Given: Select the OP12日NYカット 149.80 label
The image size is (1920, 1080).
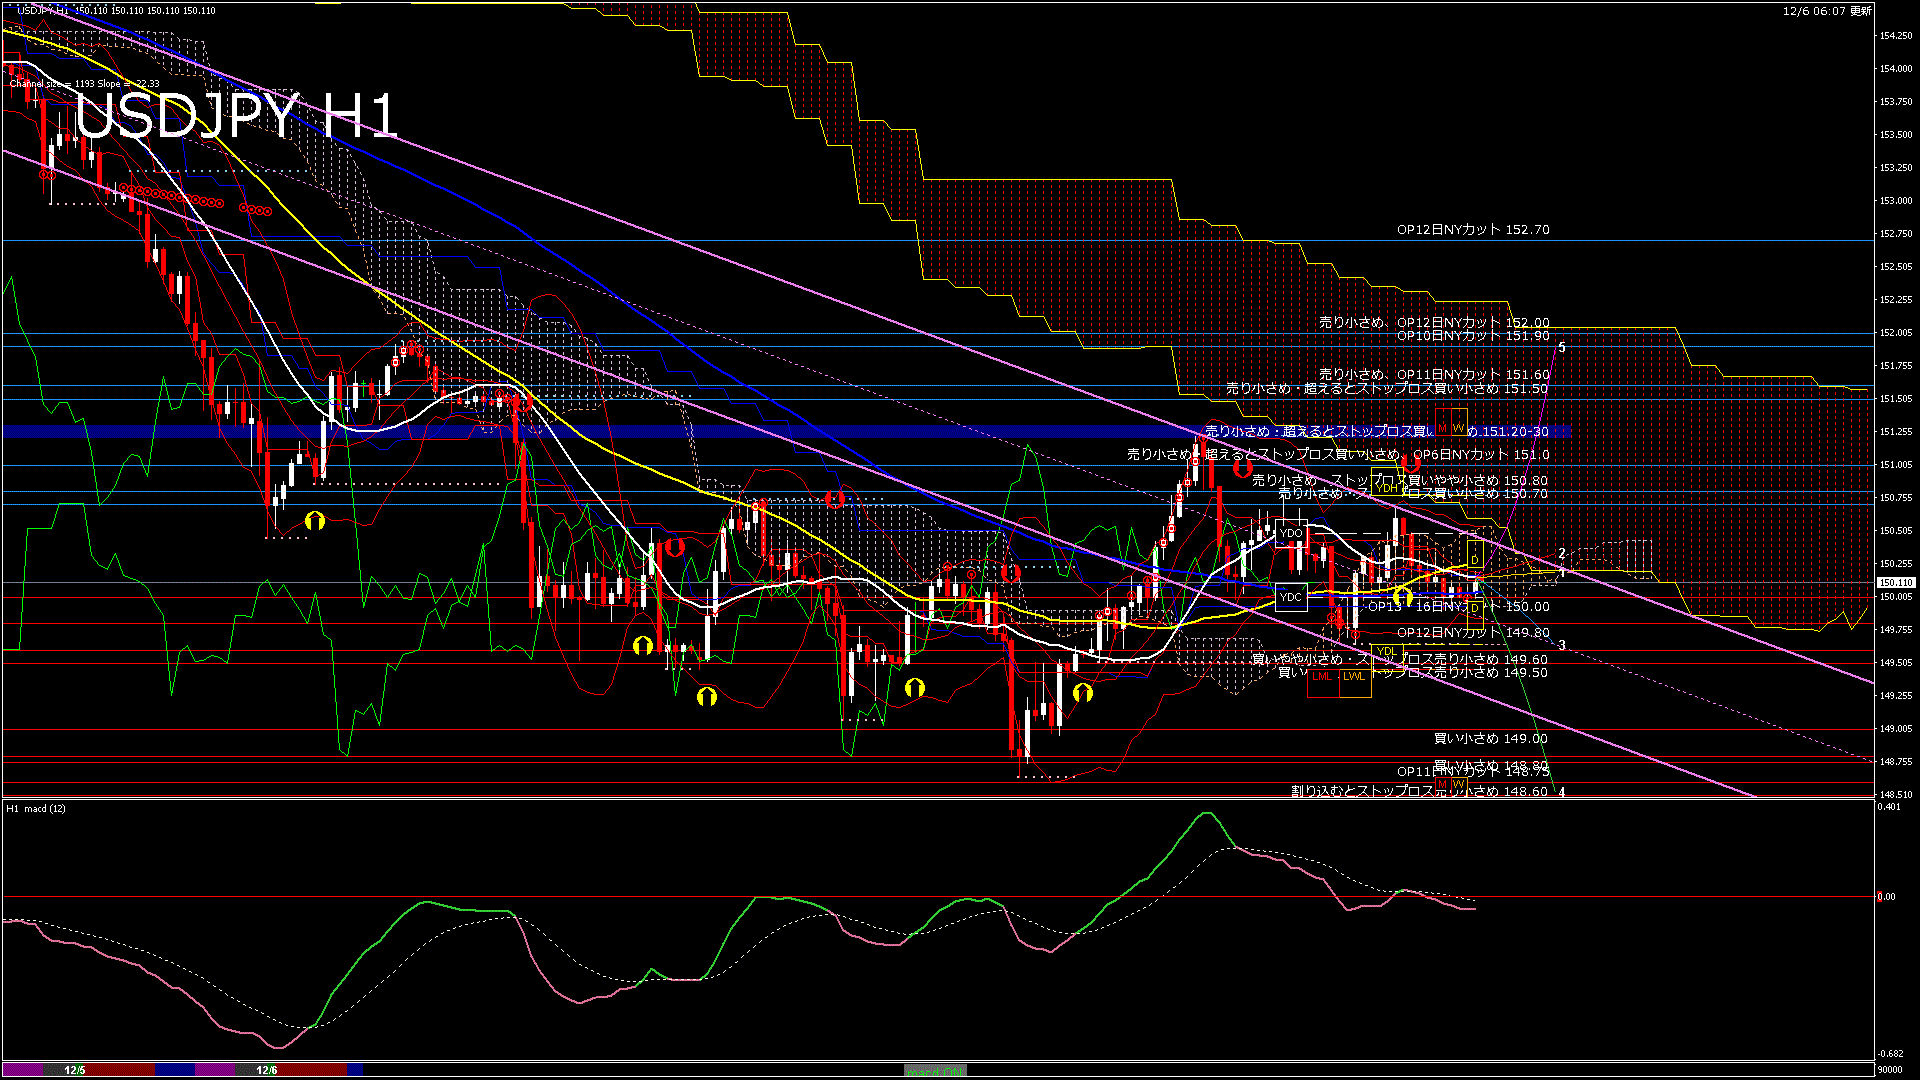Looking at the screenshot, I should click(1473, 633).
